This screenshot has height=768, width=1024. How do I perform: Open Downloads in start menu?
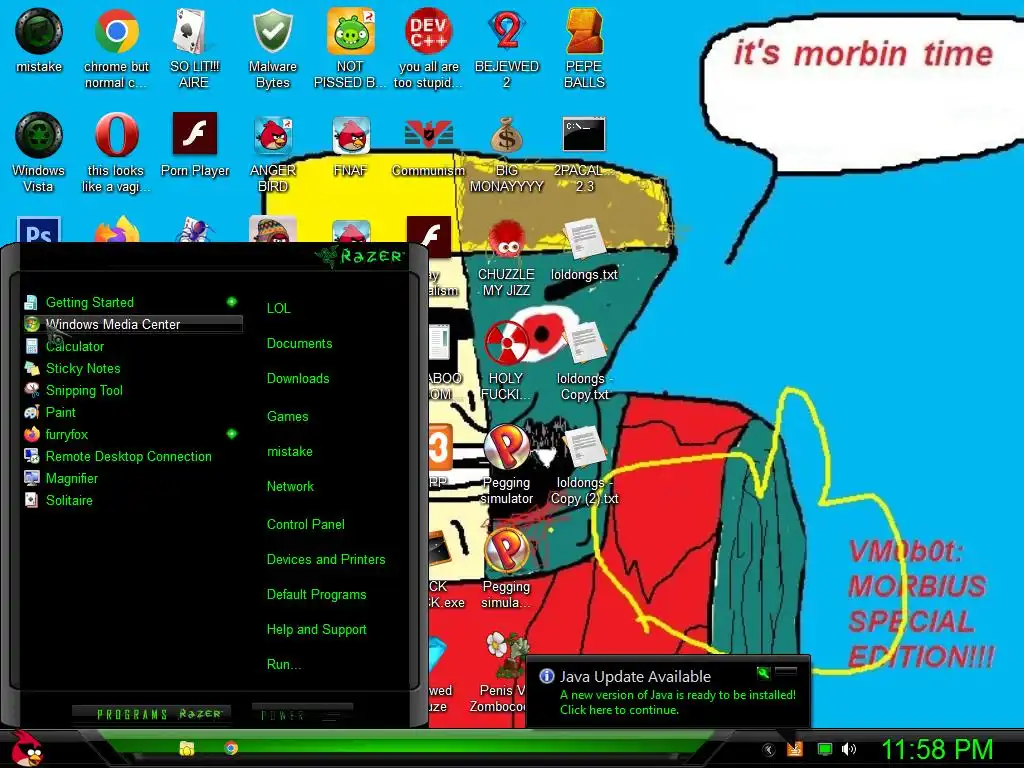pos(298,379)
